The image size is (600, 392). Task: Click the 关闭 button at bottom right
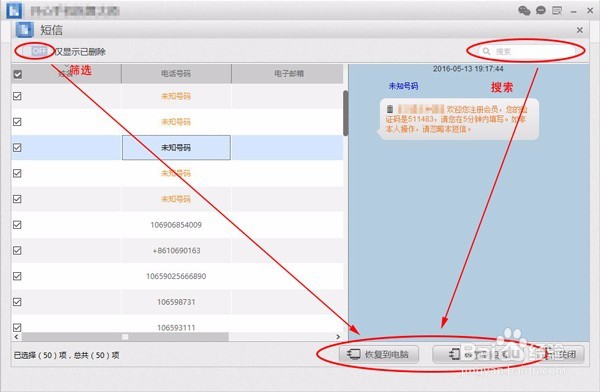point(562,354)
